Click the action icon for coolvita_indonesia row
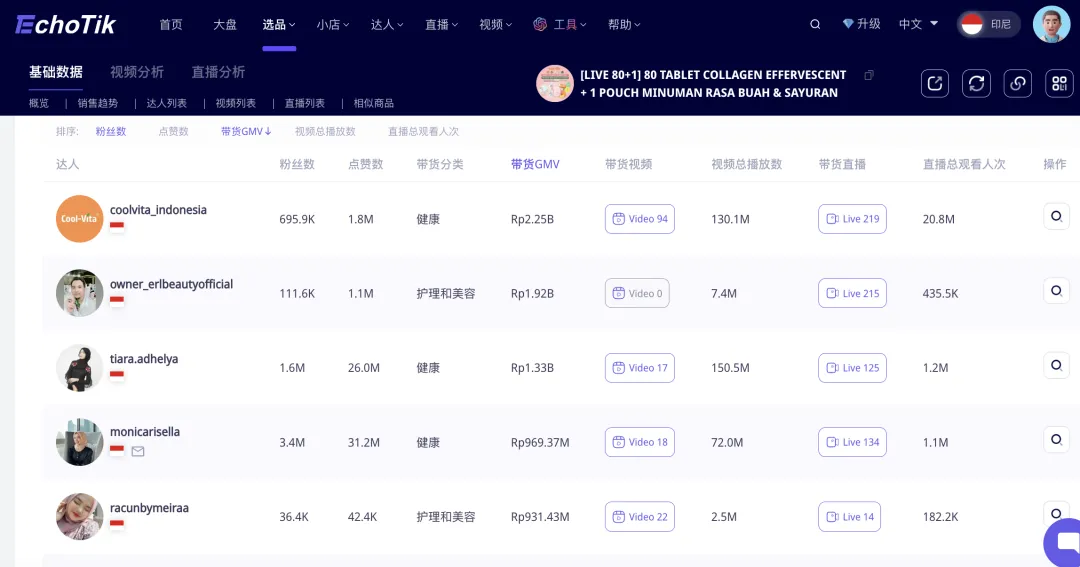1080x567 pixels. (x=1056, y=216)
